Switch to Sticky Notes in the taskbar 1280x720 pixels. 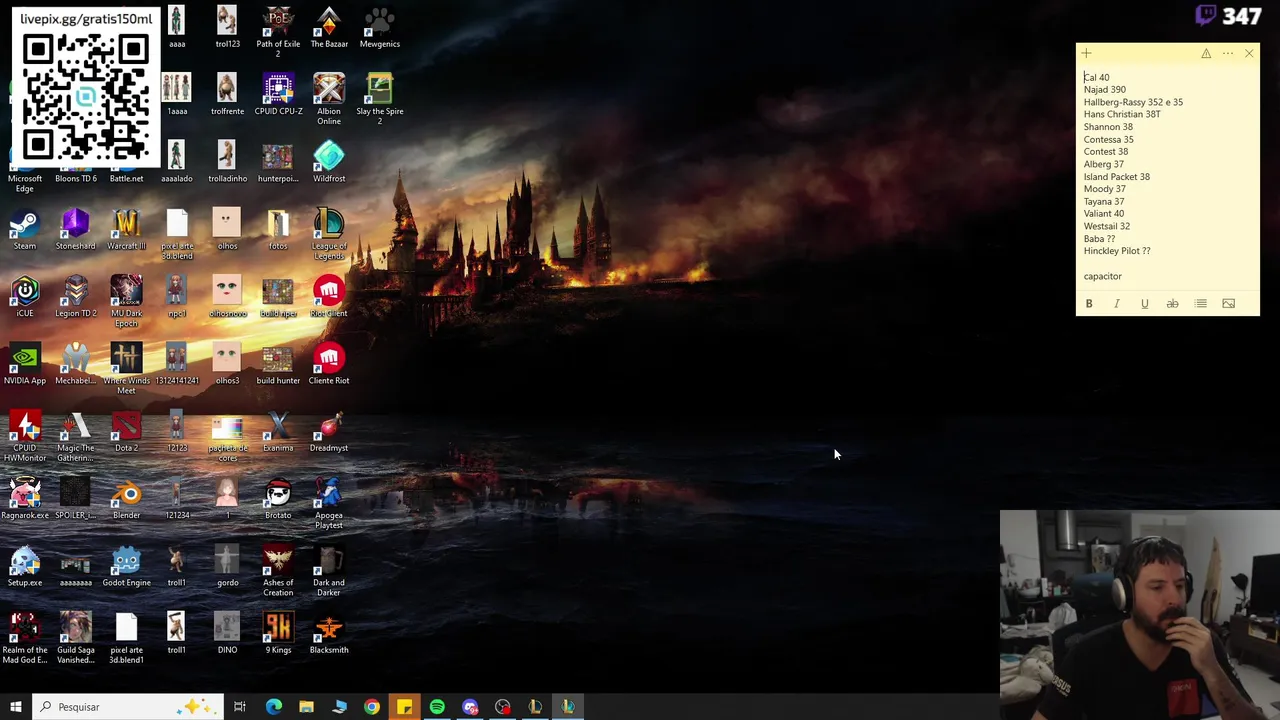click(404, 707)
